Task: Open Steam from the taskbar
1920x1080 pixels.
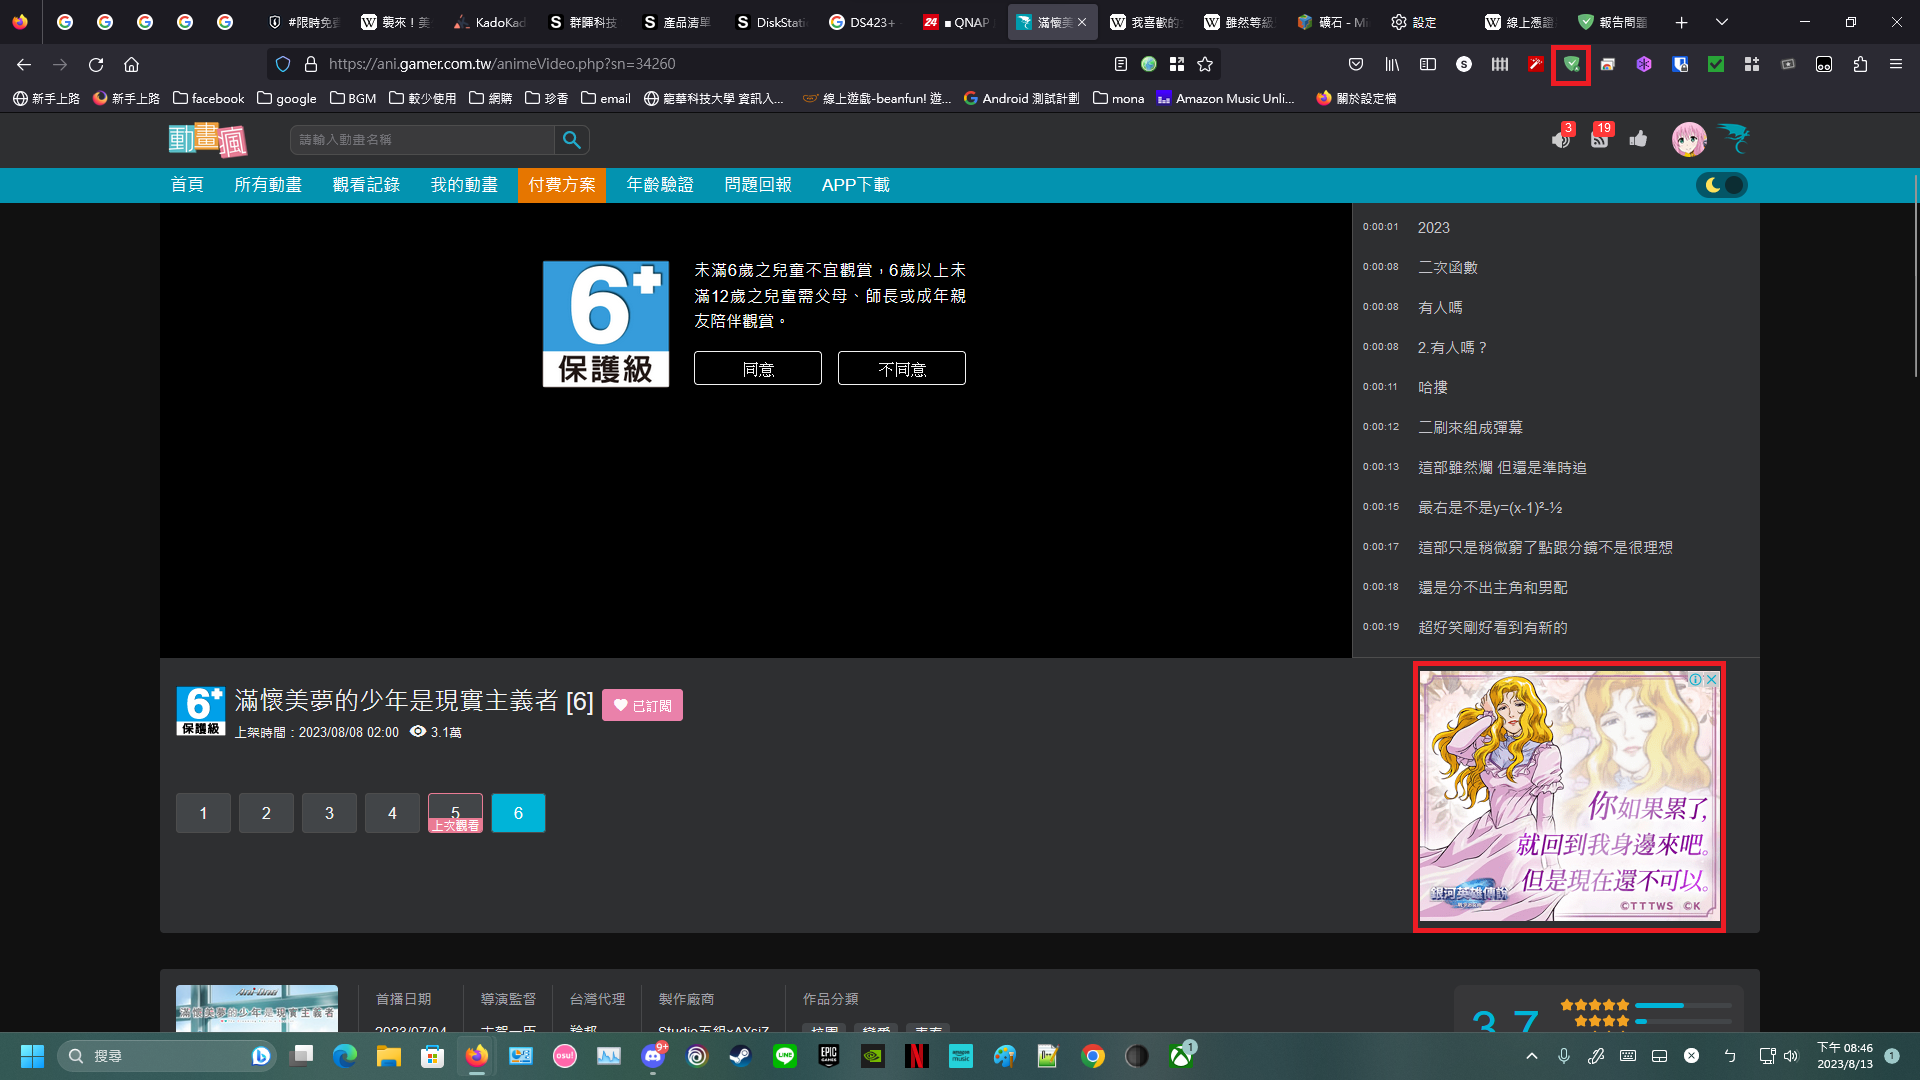Action: click(740, 1056)
